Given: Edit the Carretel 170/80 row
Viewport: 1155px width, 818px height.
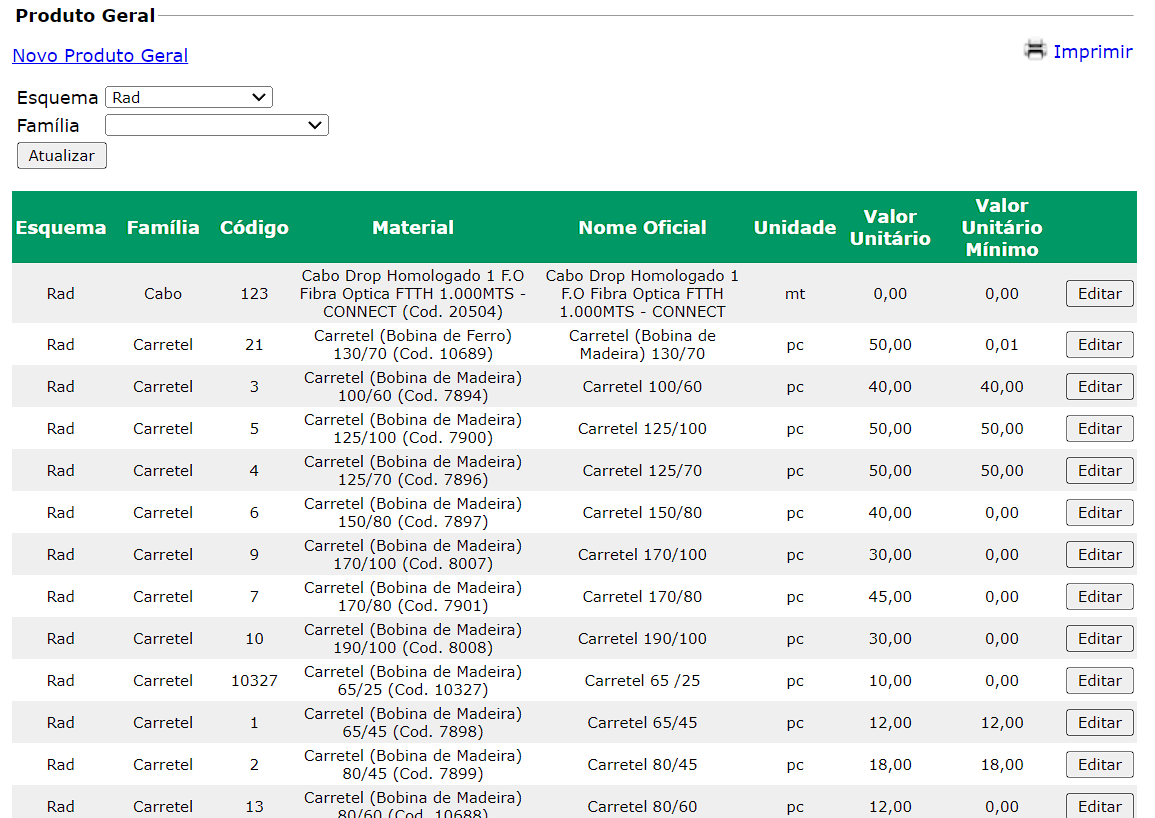Looking at the screenshot, I should [x=1099, y=597].
